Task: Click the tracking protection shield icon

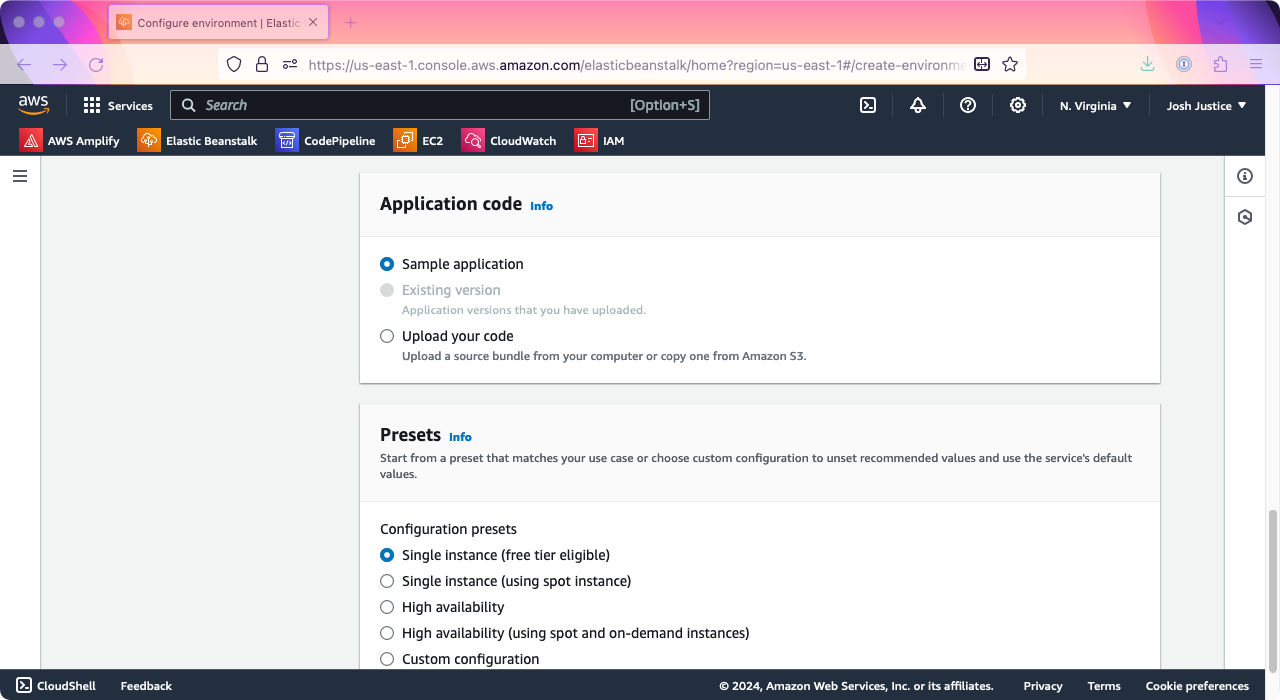Action: click(234, 64)
